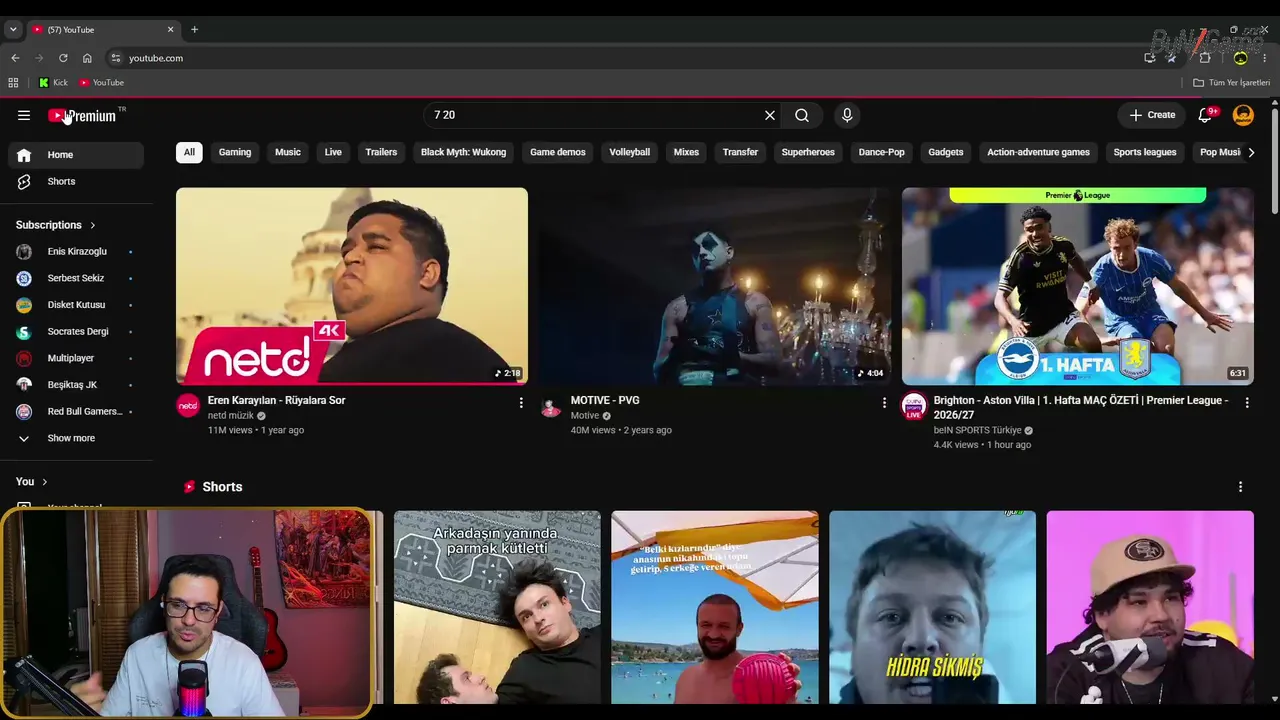
Task: Open Multiplayer subscription channel
Action: pyautogui.click(x=76, y=358)
